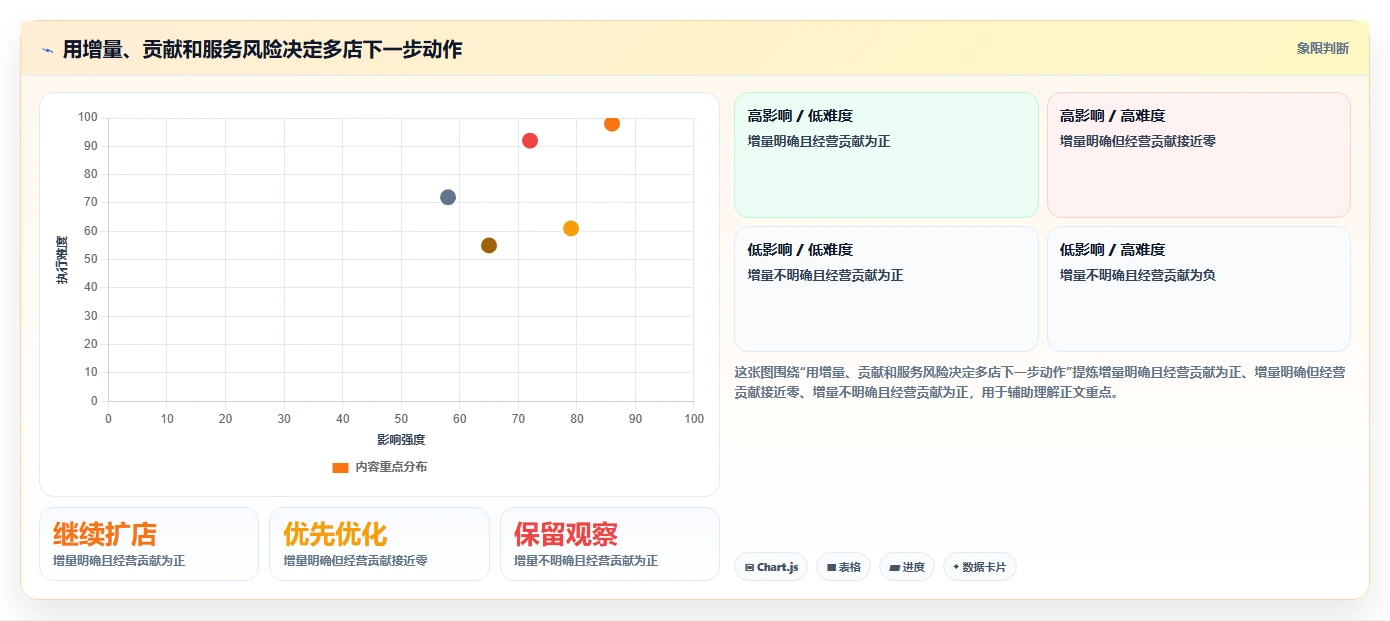Select the brown scatter data point
Image resolution: width=1390 pixels, height=621 pixels.
489,245
